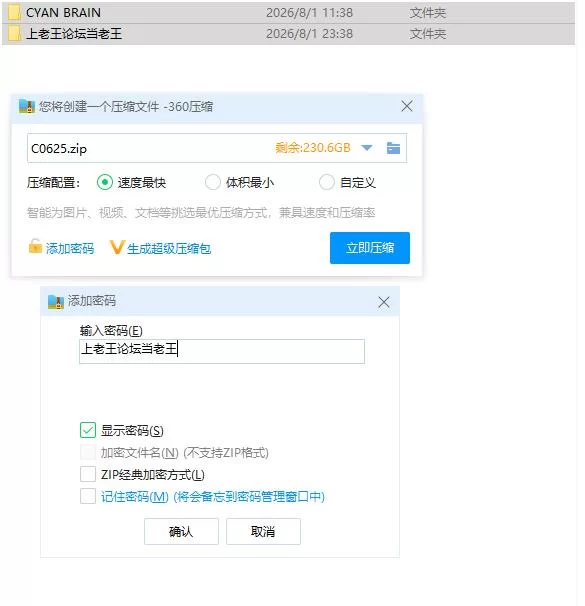Expand the save-path dropdown arrow
Screen dimensions: 585x606
(x=366, y=148)
